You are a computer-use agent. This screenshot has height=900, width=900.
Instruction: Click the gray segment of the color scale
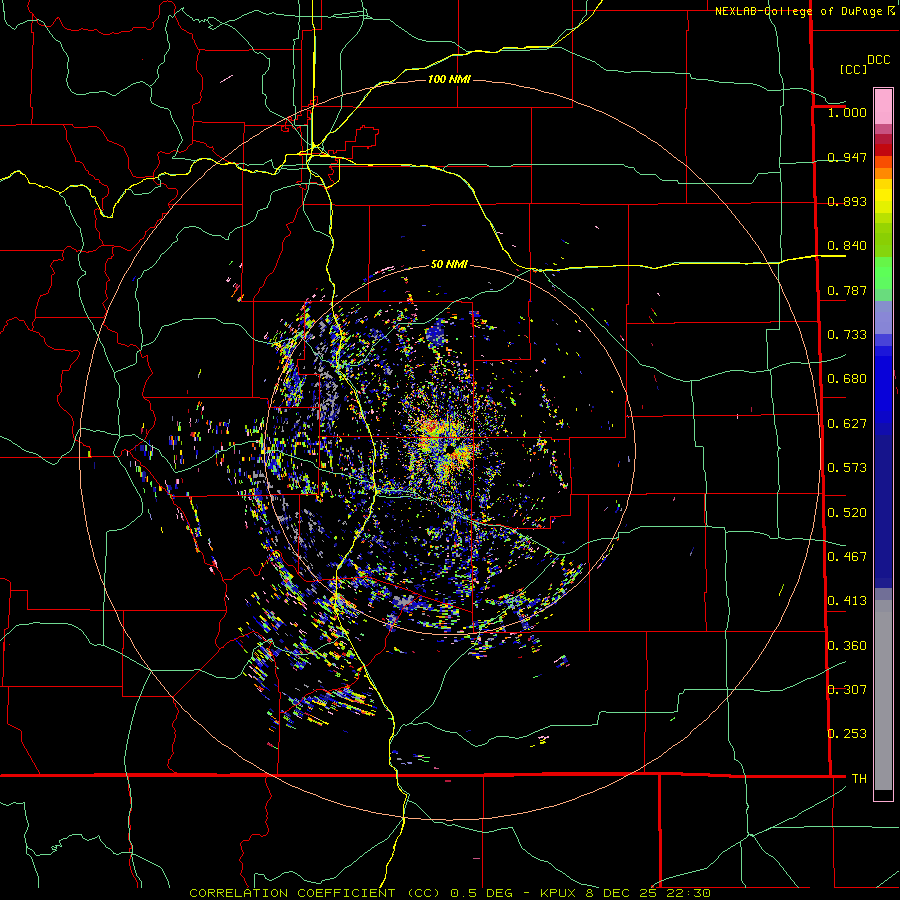coord(883,695)
